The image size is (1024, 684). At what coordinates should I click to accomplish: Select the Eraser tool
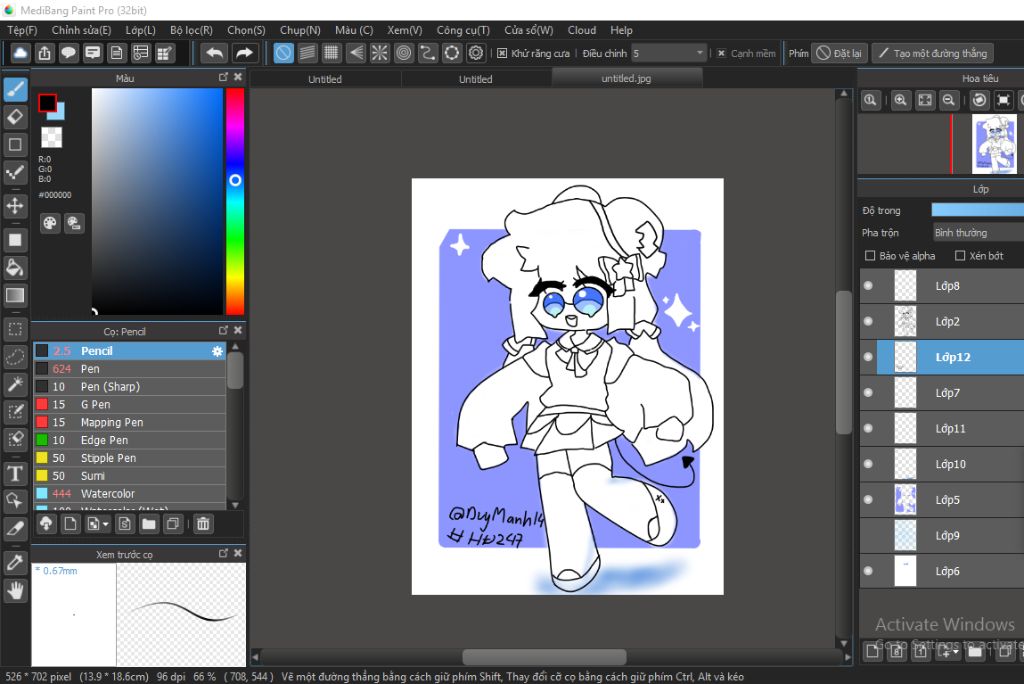tap(16, 117)
